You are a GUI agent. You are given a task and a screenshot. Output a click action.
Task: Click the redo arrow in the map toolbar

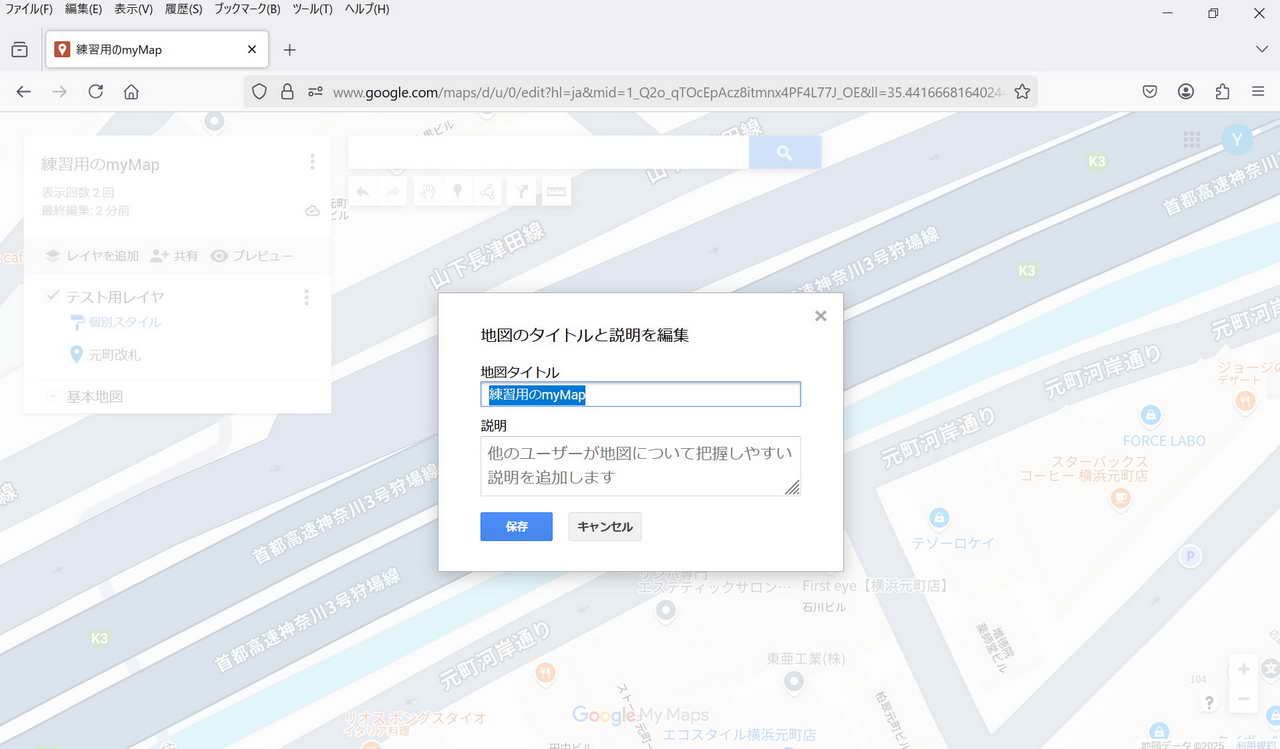(393, 191)
